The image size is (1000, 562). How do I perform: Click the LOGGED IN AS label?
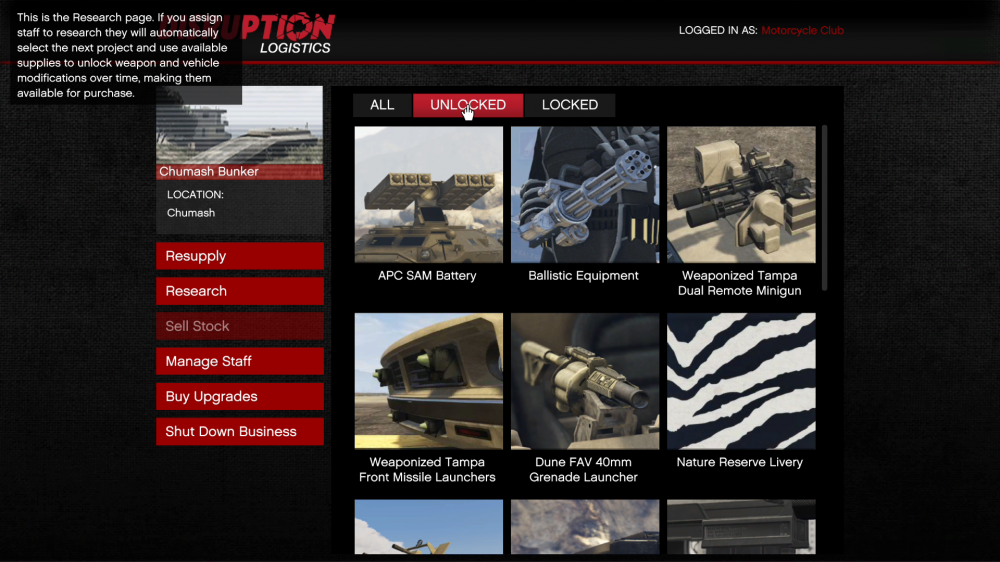pos(717,30)
